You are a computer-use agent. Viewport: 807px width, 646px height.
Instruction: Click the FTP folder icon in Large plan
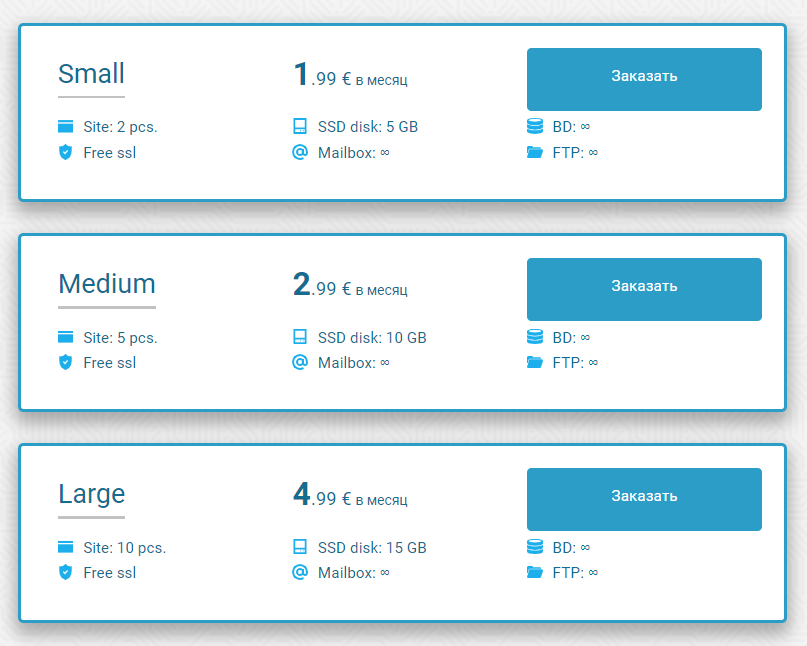click(535, 573)
